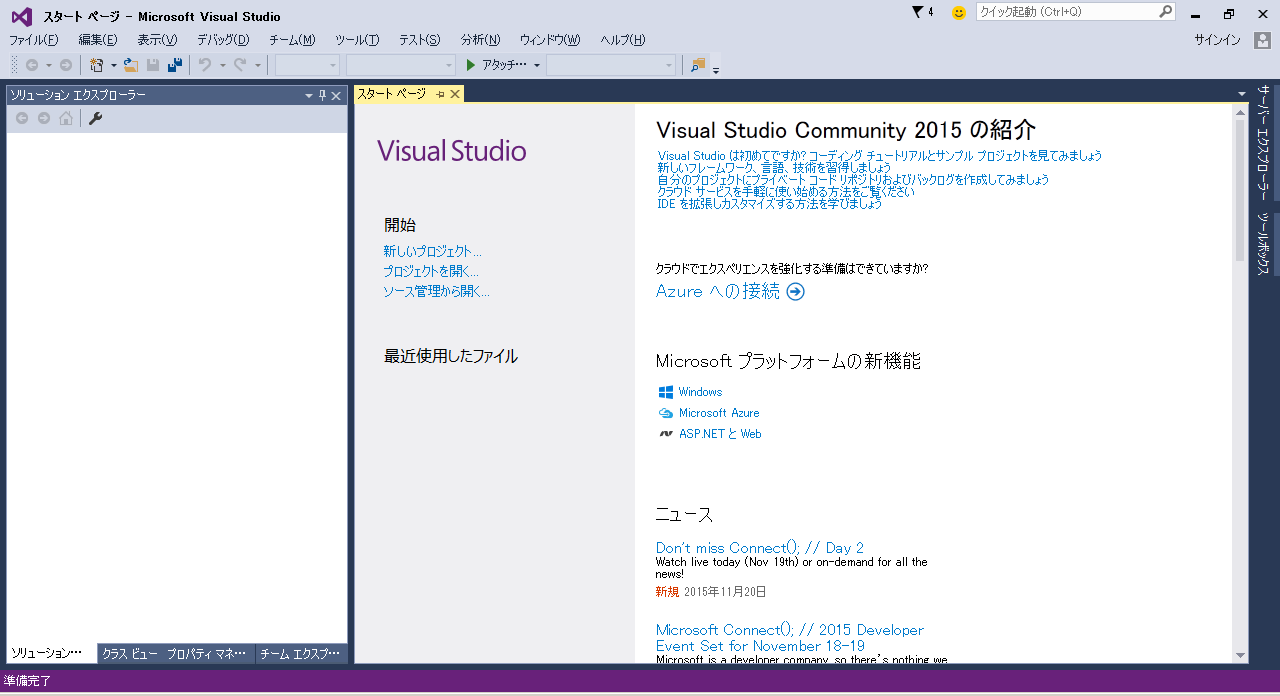Open the ヘルプ(H) menu
Screen dimensions: 1280x696
623,40
